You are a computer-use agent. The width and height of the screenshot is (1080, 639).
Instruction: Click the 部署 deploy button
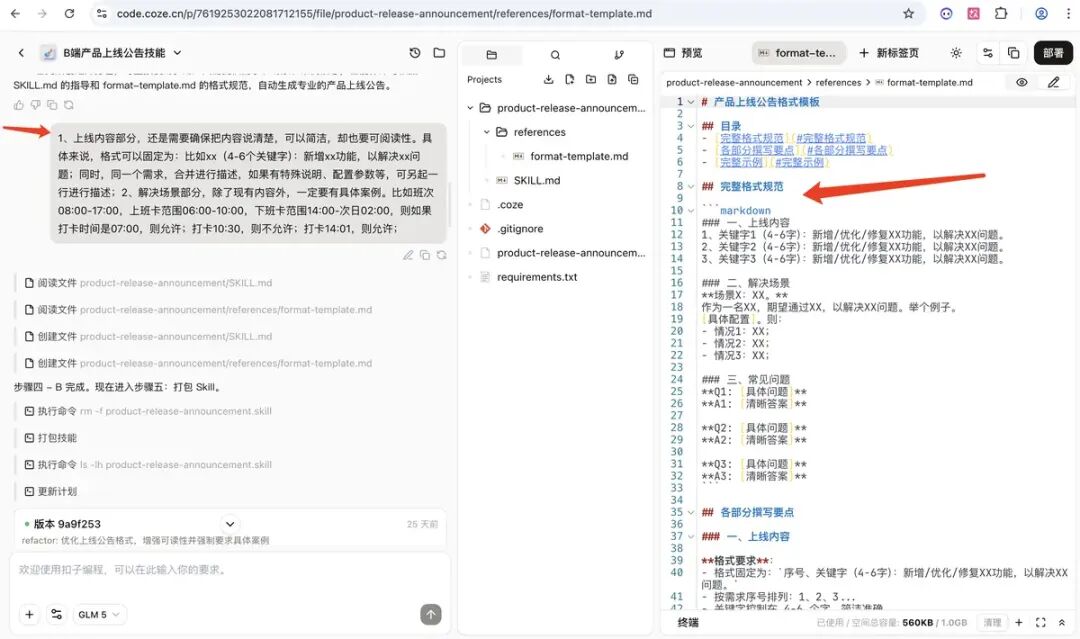[1053, 53]
